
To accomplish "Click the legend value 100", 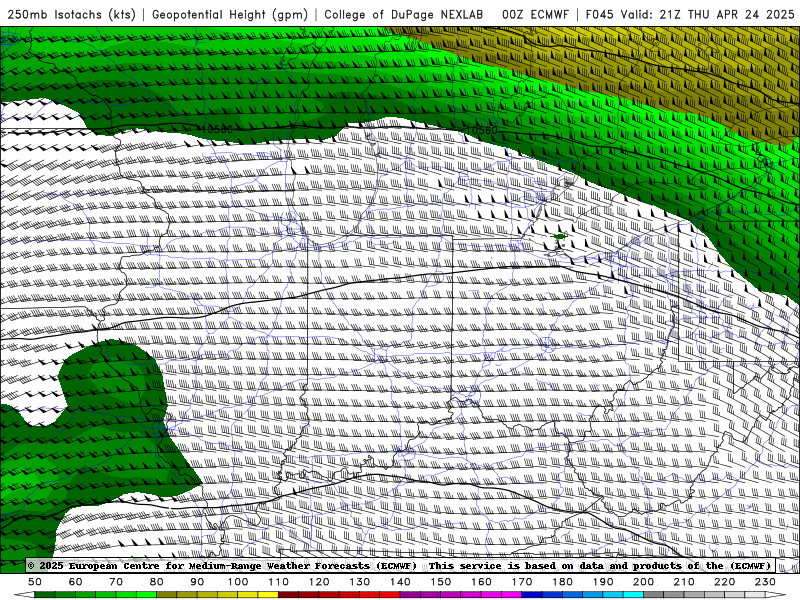I will pos(238,582).
